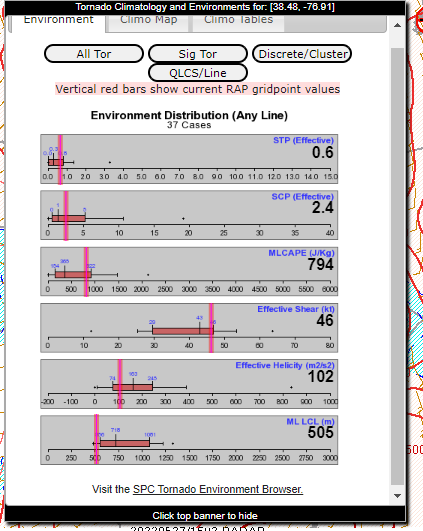The width and height of the screenshot is (423, 531).
Task: Click the '37 Cases' text
Action: point(189,125)
